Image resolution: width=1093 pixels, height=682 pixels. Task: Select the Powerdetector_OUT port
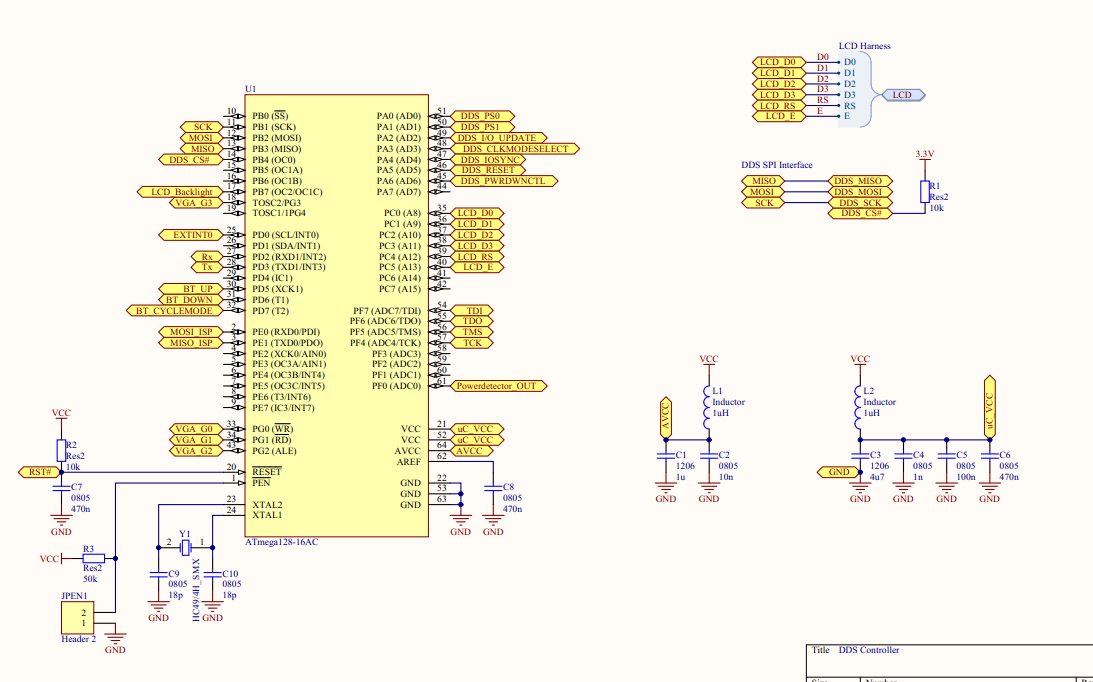[498, 386]
